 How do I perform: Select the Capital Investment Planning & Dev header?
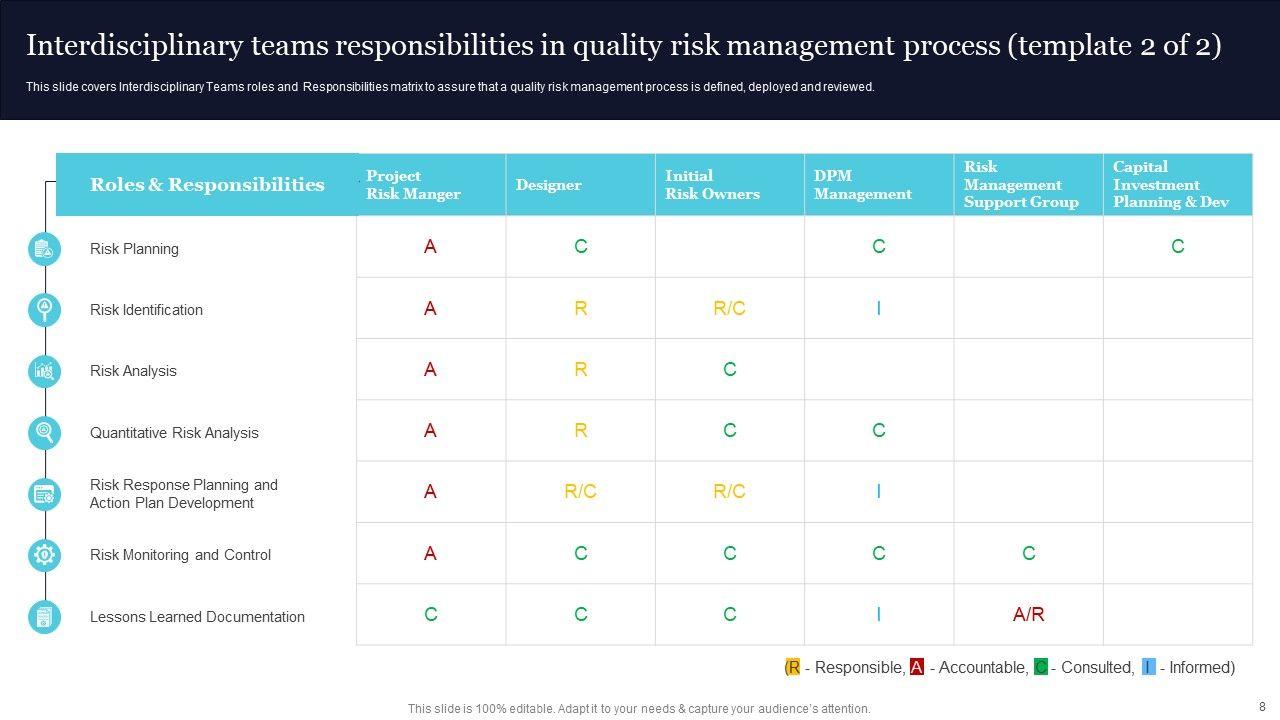click(1170, 185)
